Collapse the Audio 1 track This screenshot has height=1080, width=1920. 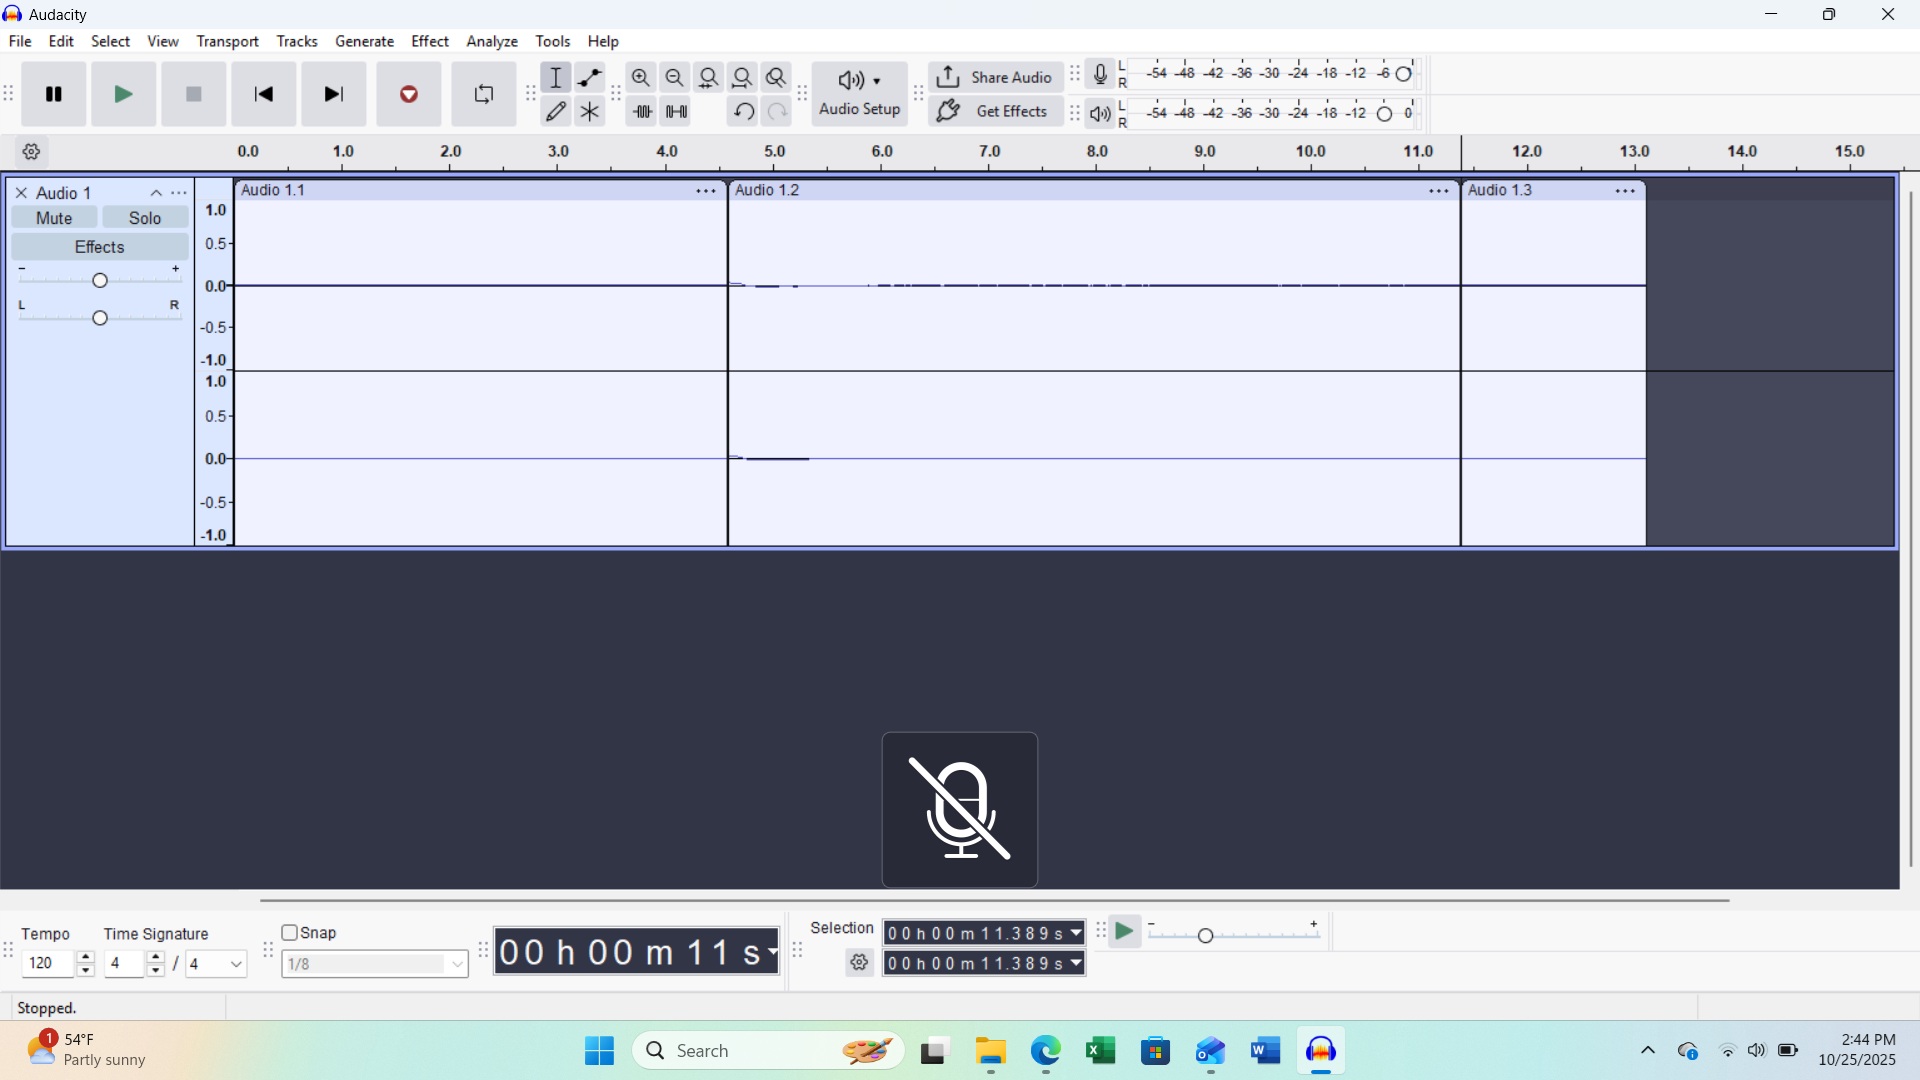point(156,193)
